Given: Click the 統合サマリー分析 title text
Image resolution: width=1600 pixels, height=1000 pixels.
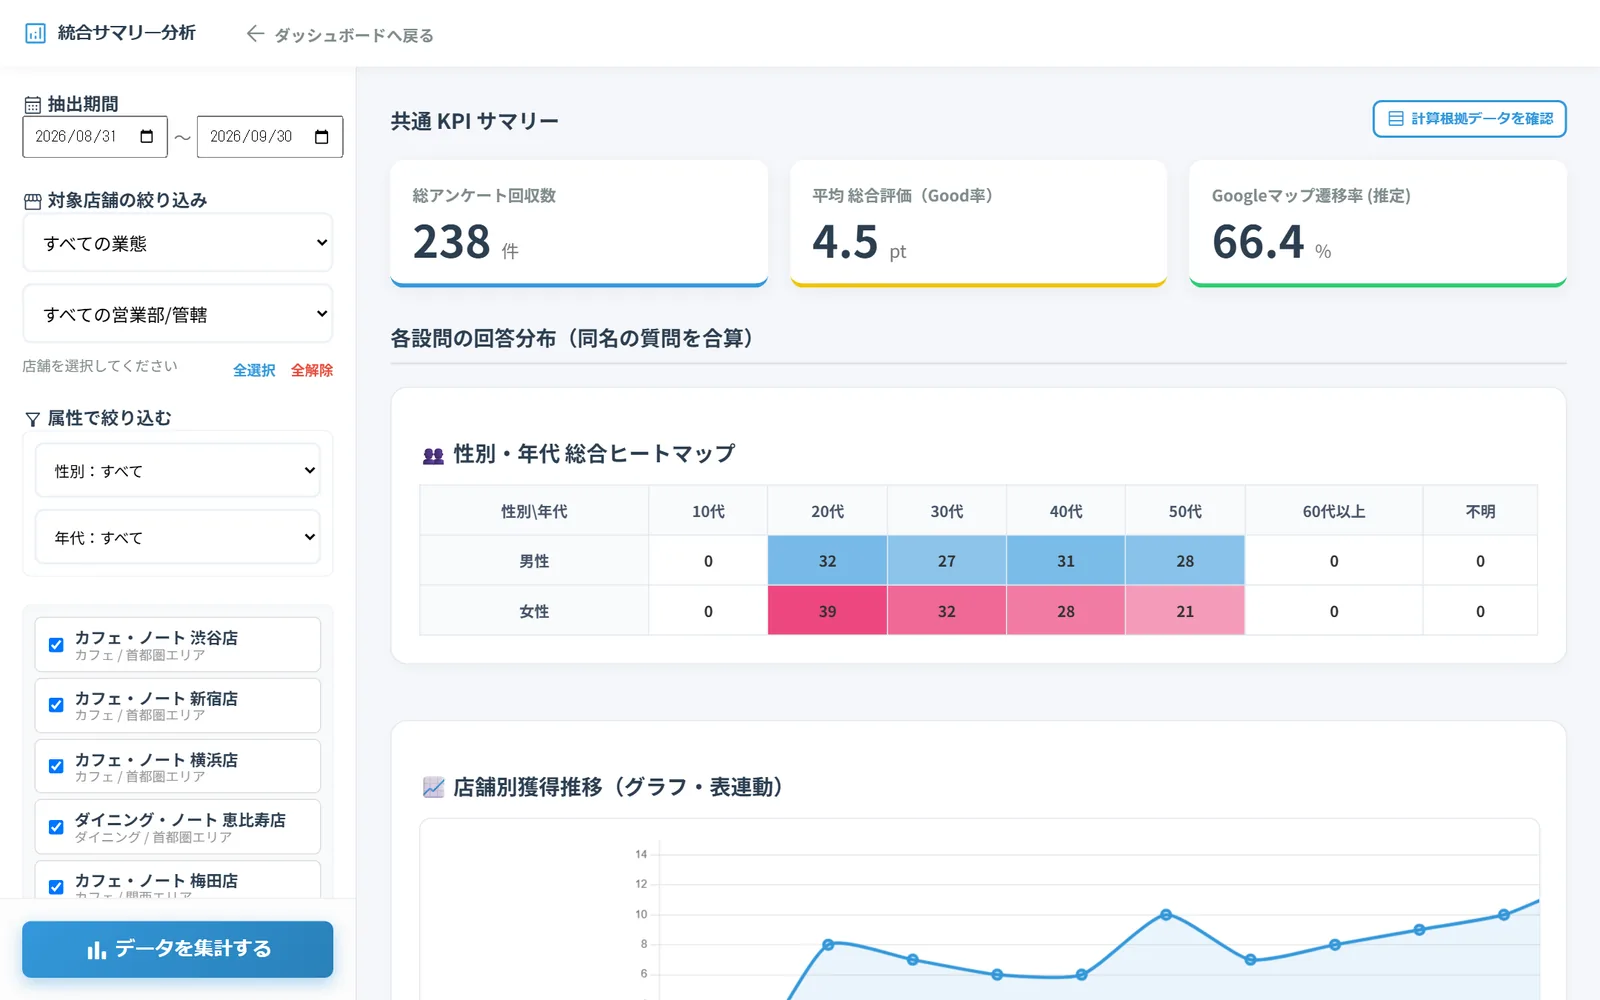Looking at the screenshot, I should [127, 33].
